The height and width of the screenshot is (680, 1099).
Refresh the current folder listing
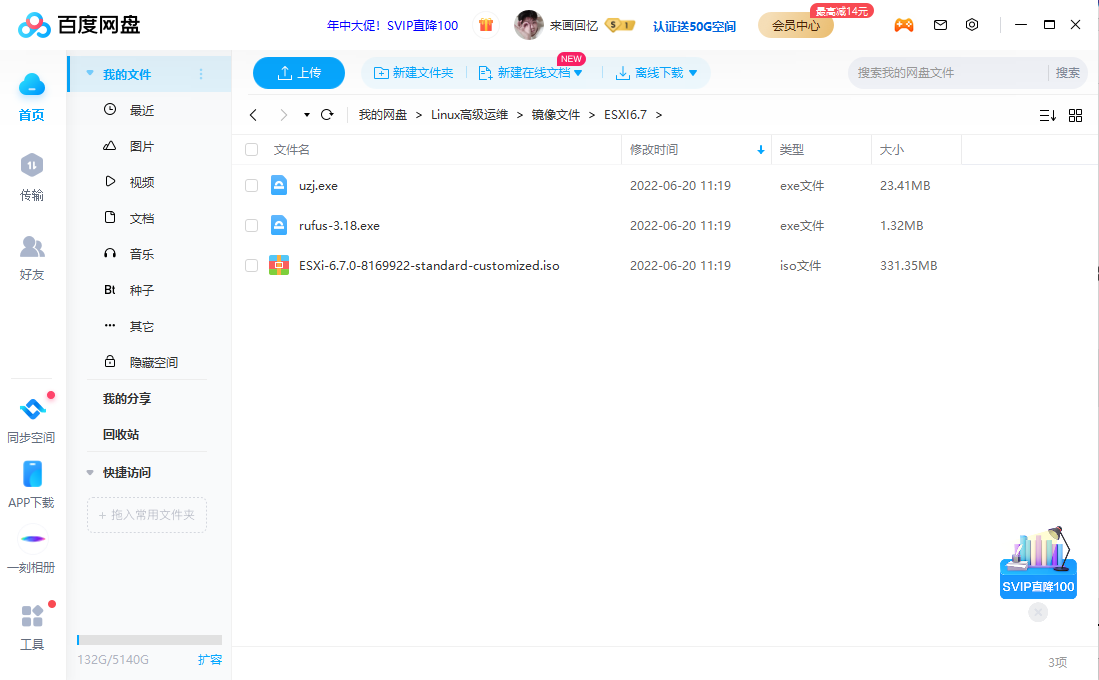tap(327, 115)
